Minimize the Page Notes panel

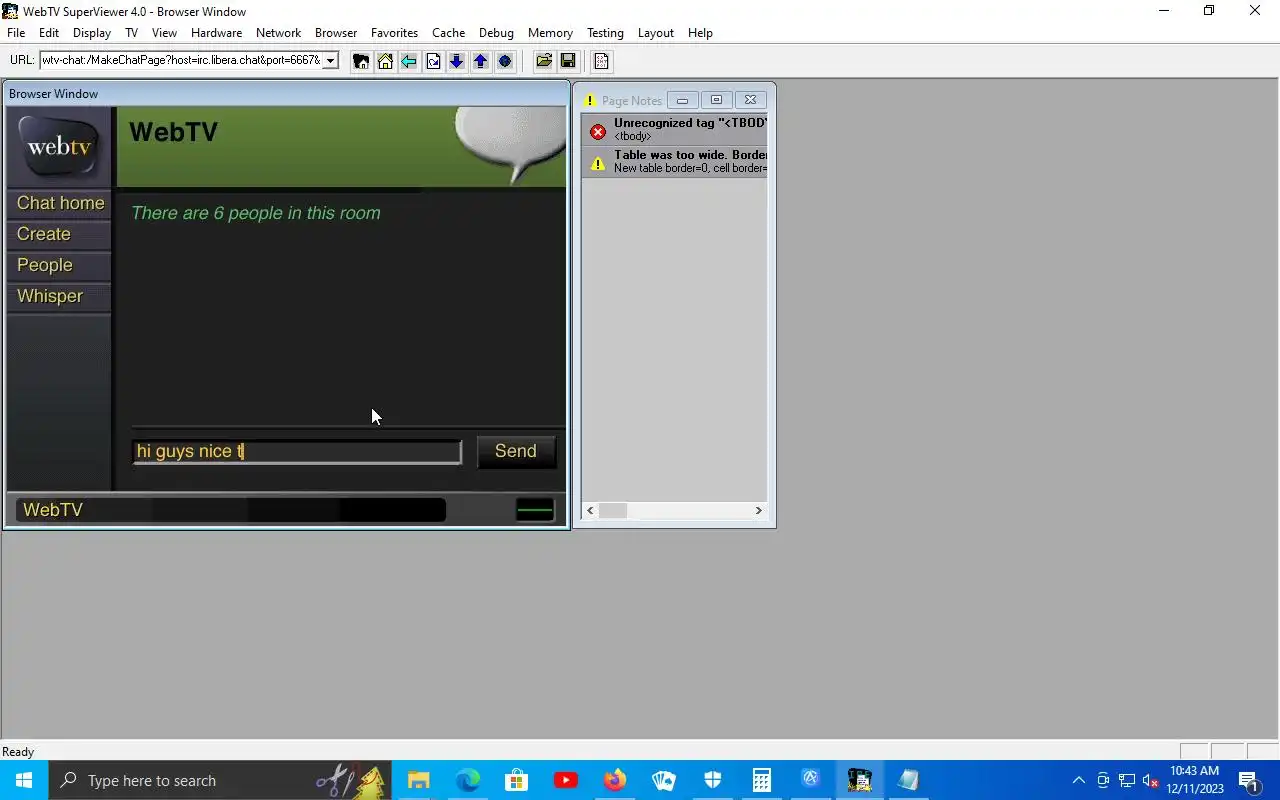tap(683, 100)
